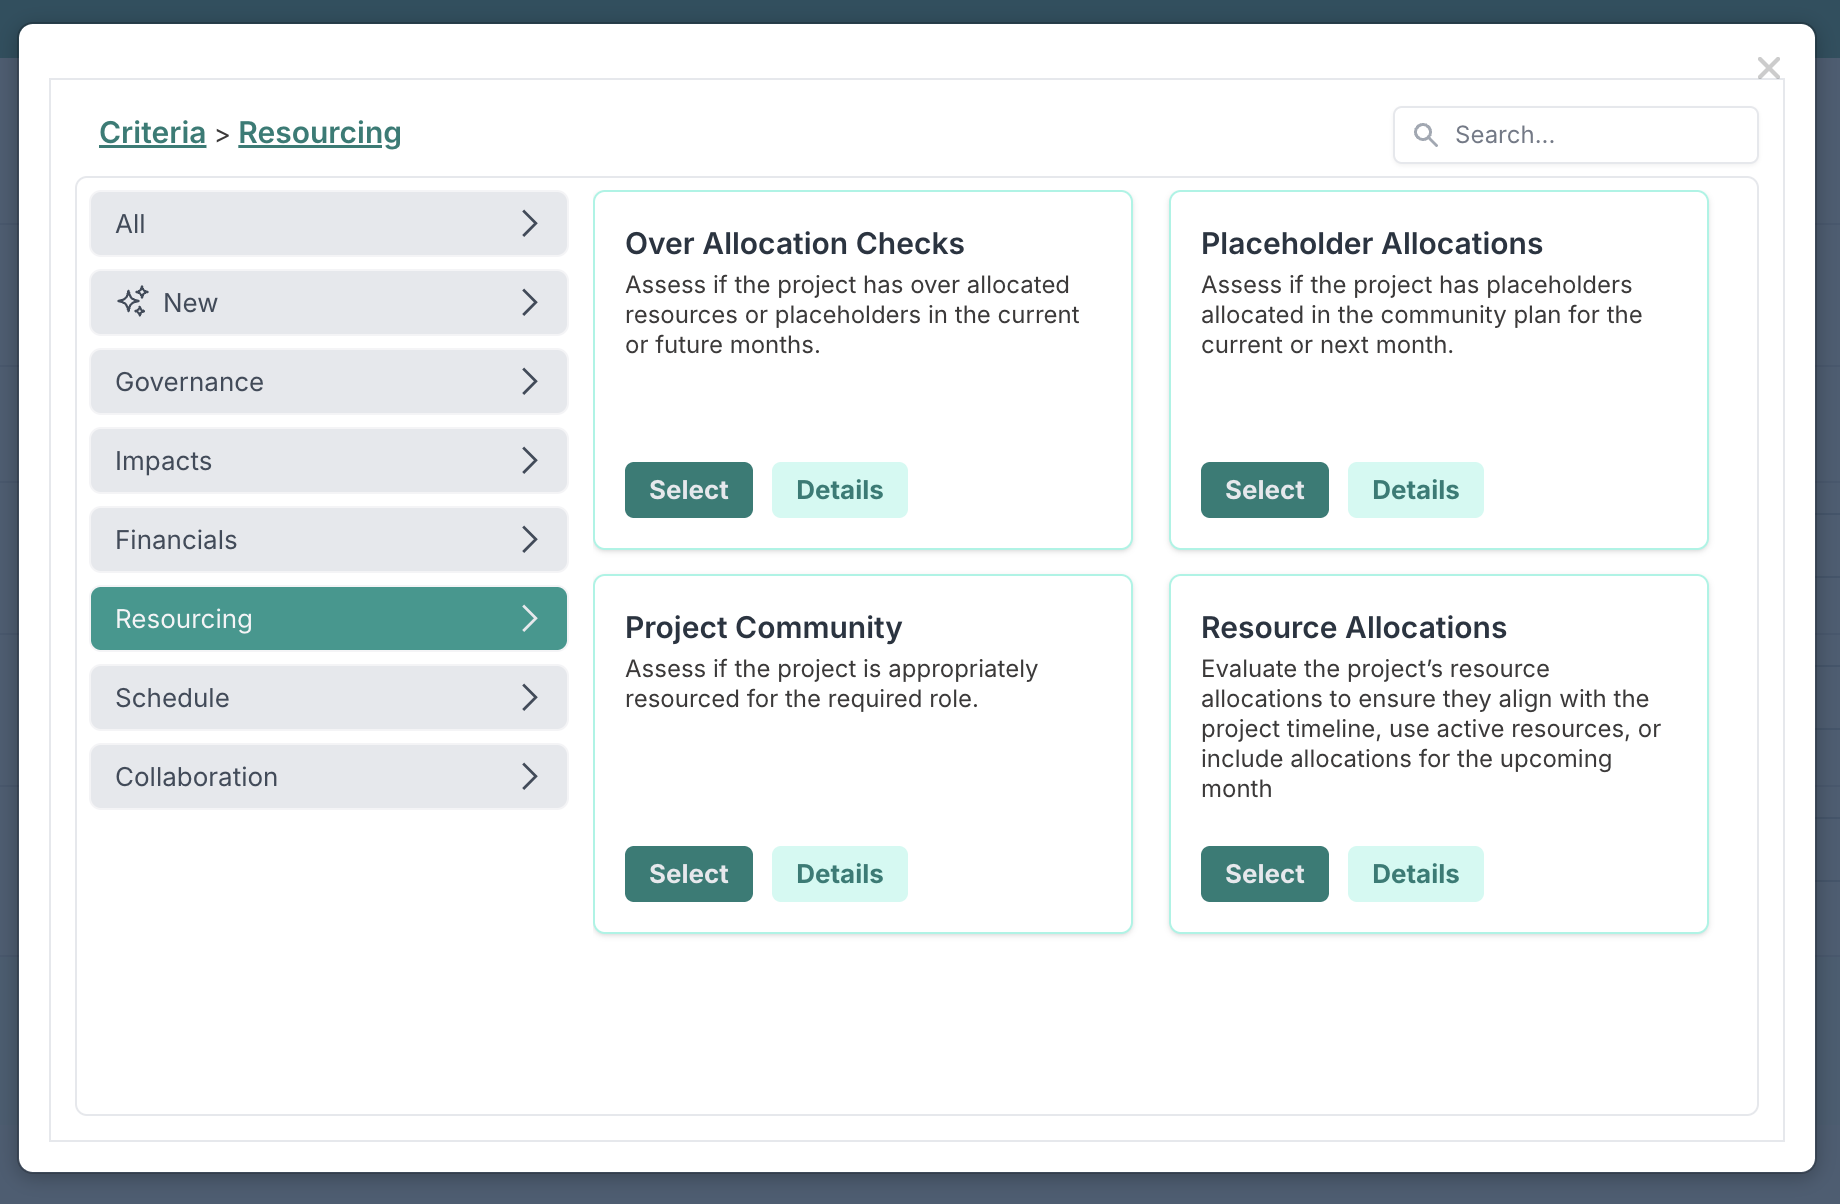The height and width of the screenshot is (1204, 1840).
Task: Select the Over Allocation Checks criterion
Action: coord(689,490)
